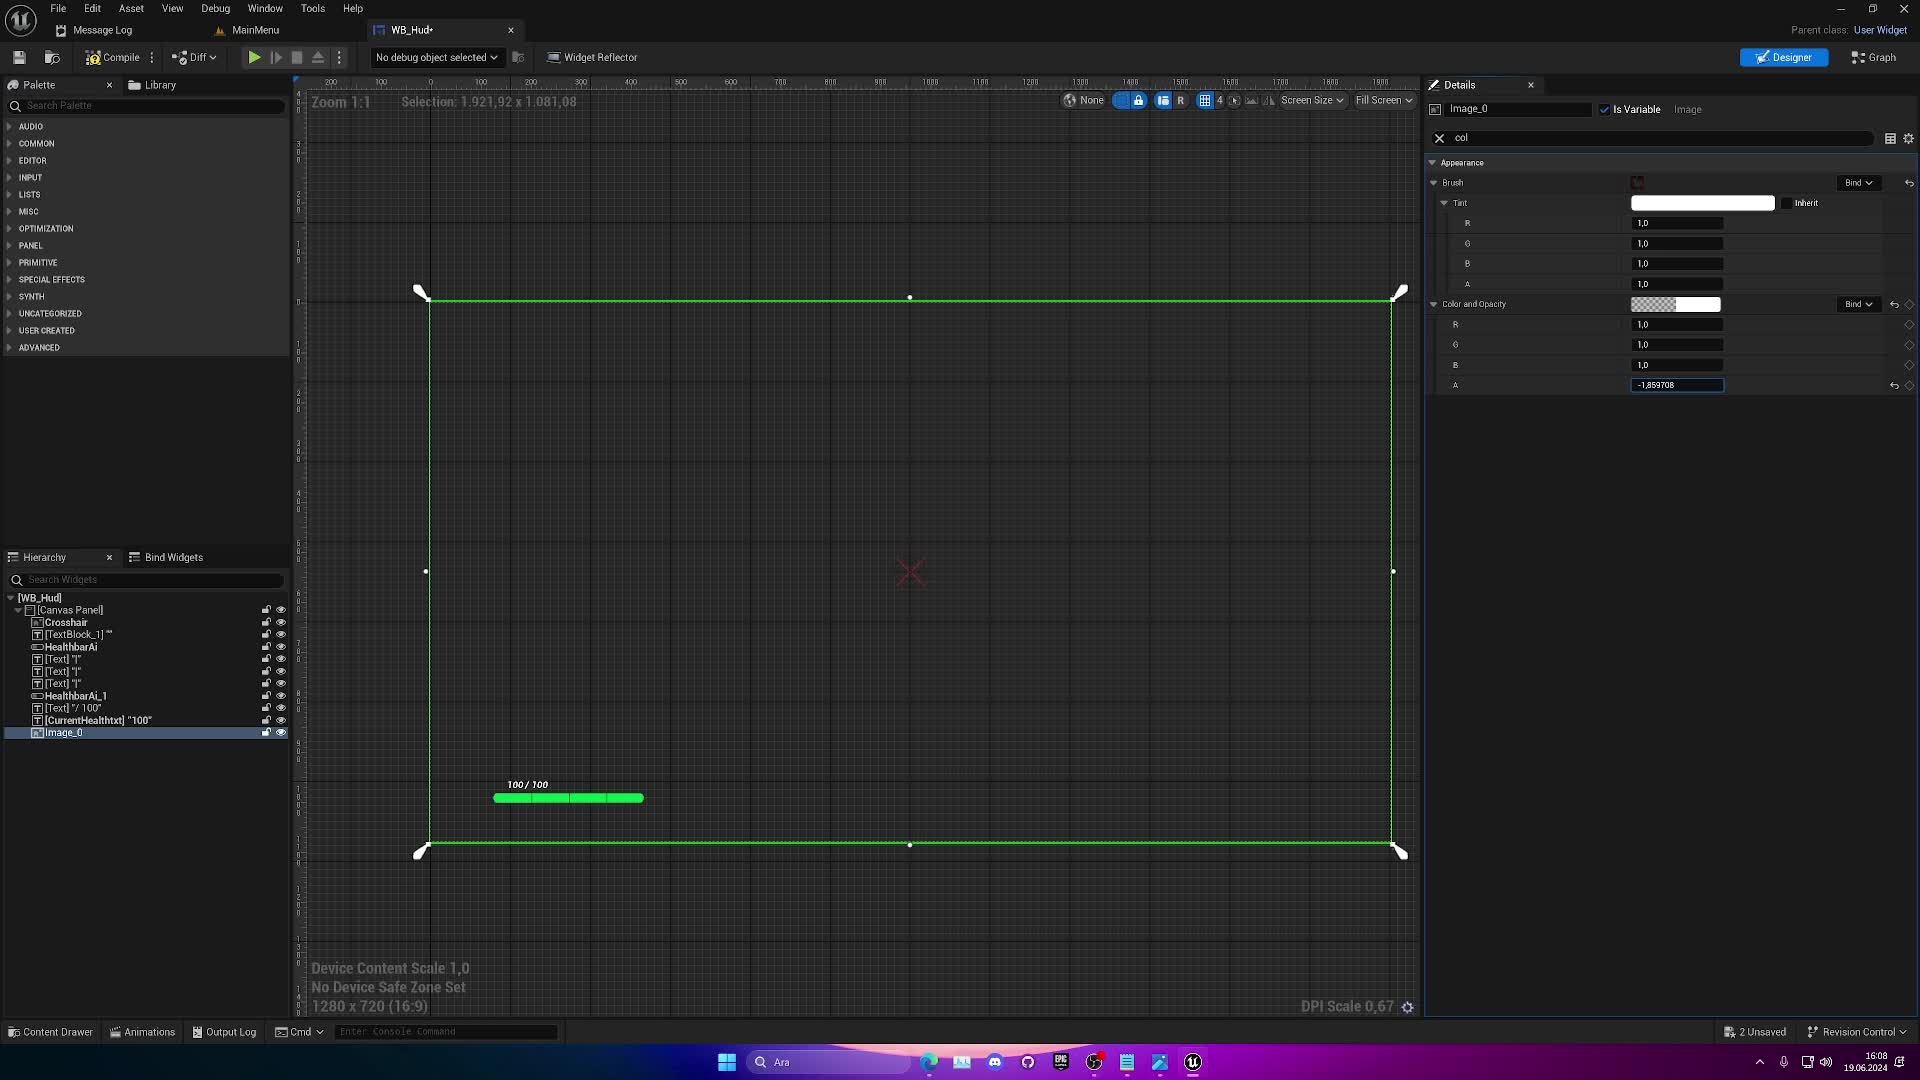Viewport: 1920px width, 1080px height.
Task: Click the Message Log tab
Action: tap(102, 29)
